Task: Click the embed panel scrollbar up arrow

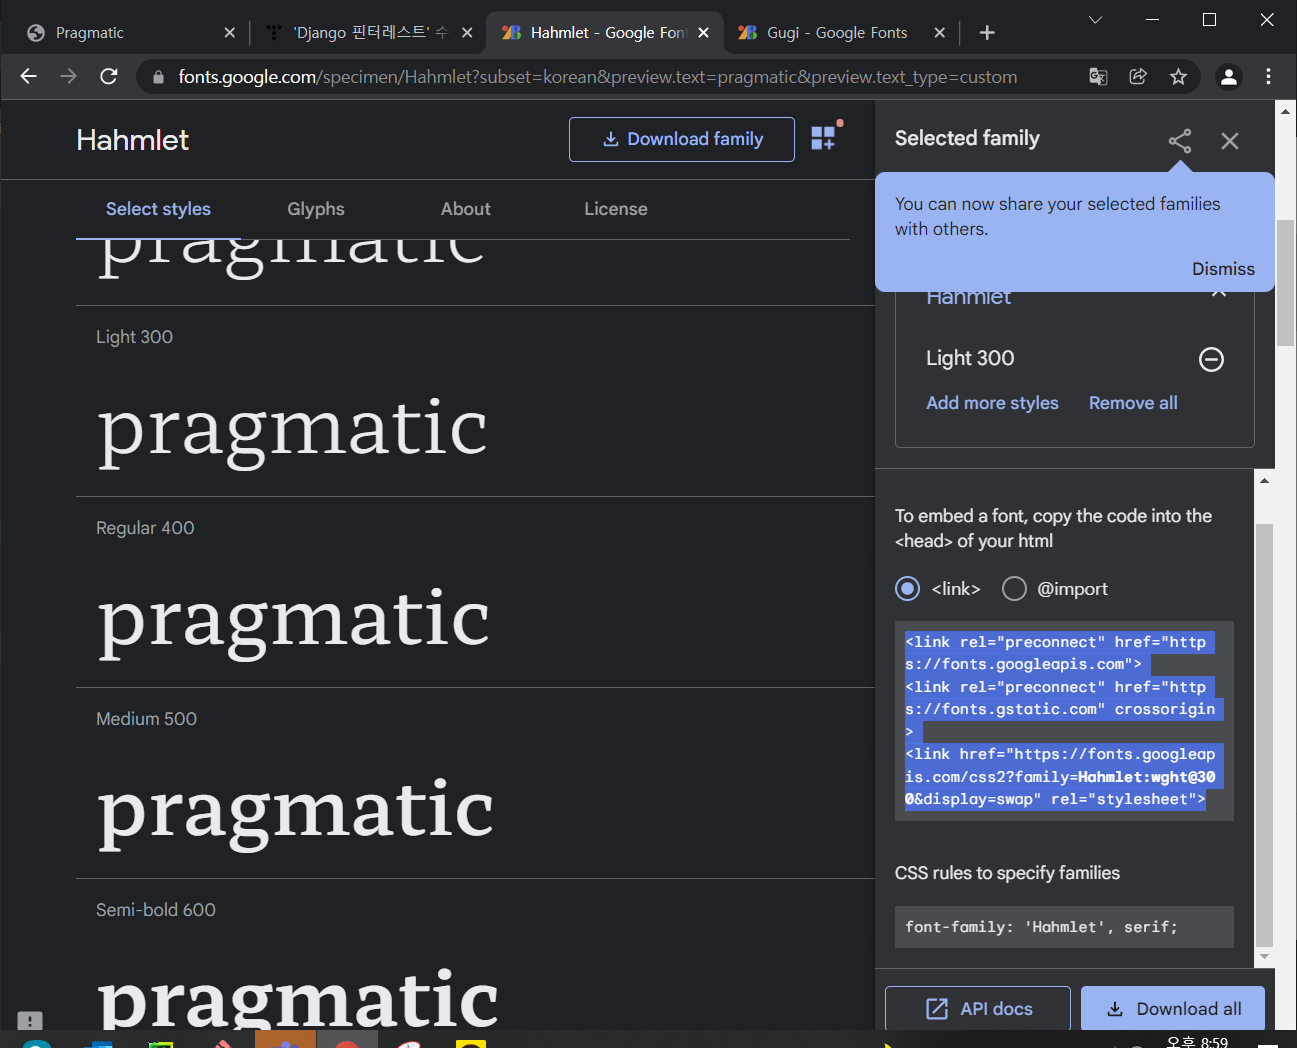Action: coord(1264,481)
